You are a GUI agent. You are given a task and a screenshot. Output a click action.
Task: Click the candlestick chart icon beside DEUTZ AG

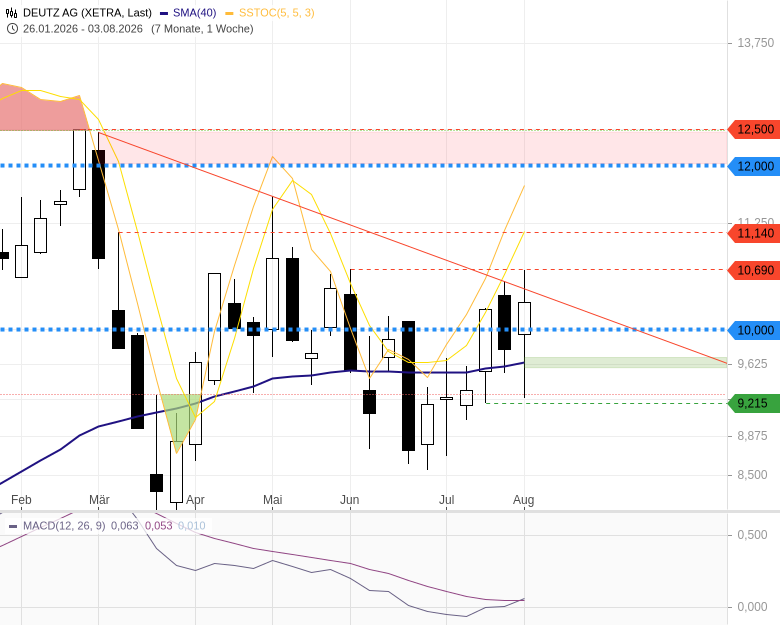tap(12, 13)
